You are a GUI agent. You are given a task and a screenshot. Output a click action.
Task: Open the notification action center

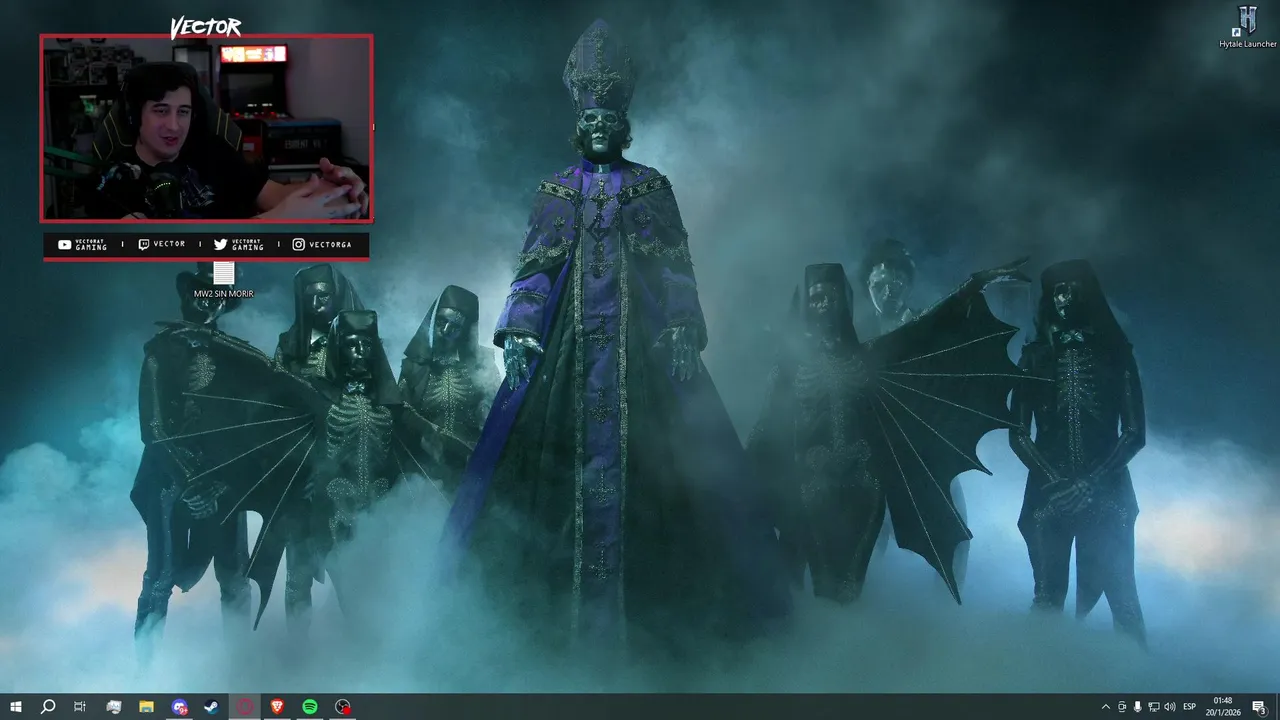coord(1260,707)
